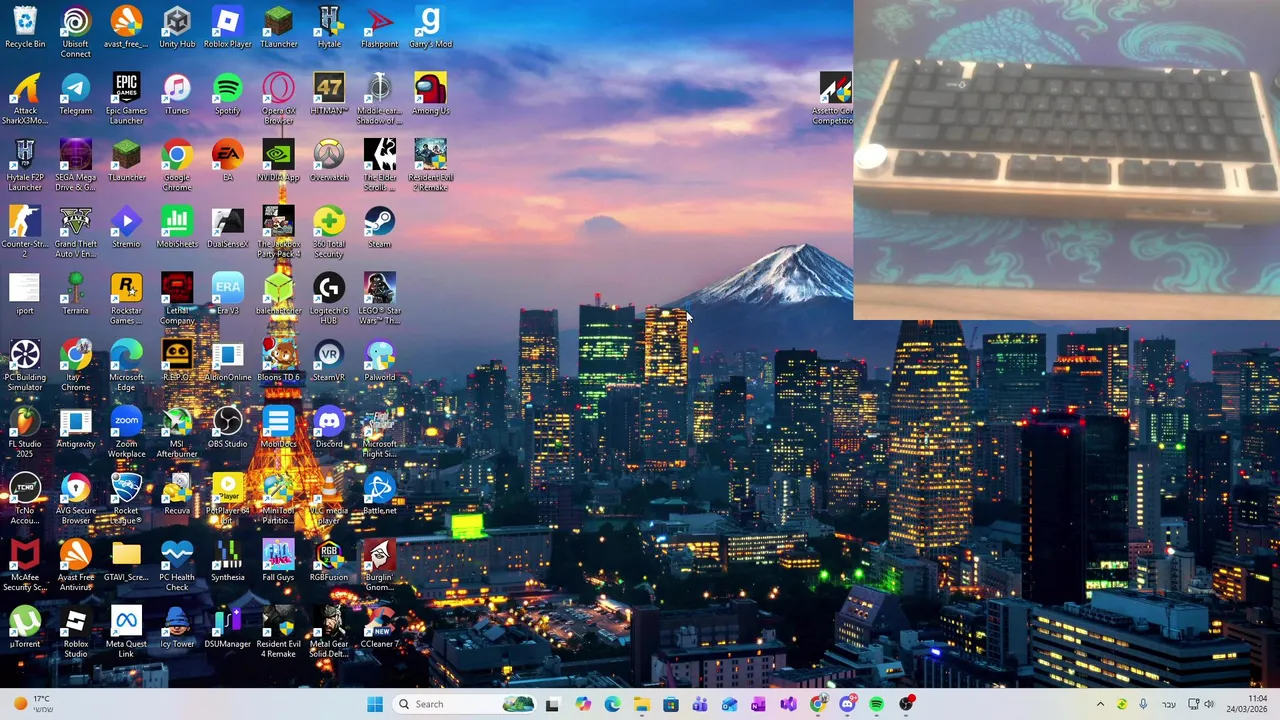Launch OBS Studio from the desktop
The width and height of the screenshot is (1280, 720).
coord(228,428)
